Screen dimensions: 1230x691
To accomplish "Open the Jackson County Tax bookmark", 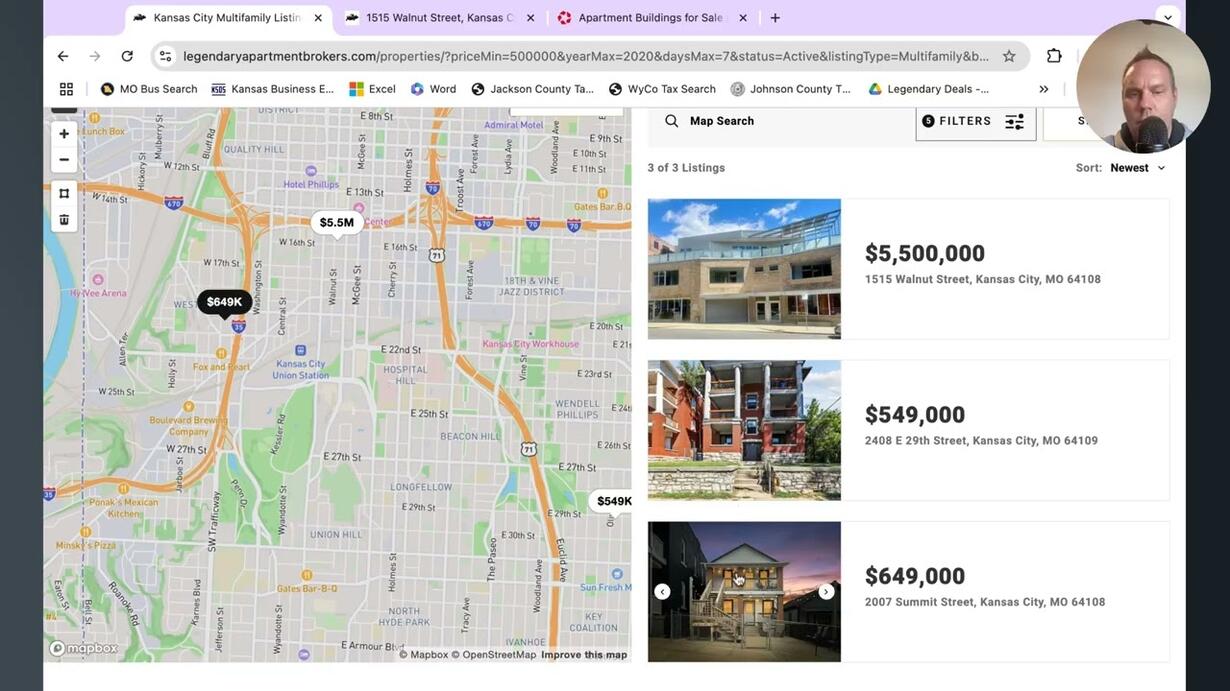I will (532, 89).
